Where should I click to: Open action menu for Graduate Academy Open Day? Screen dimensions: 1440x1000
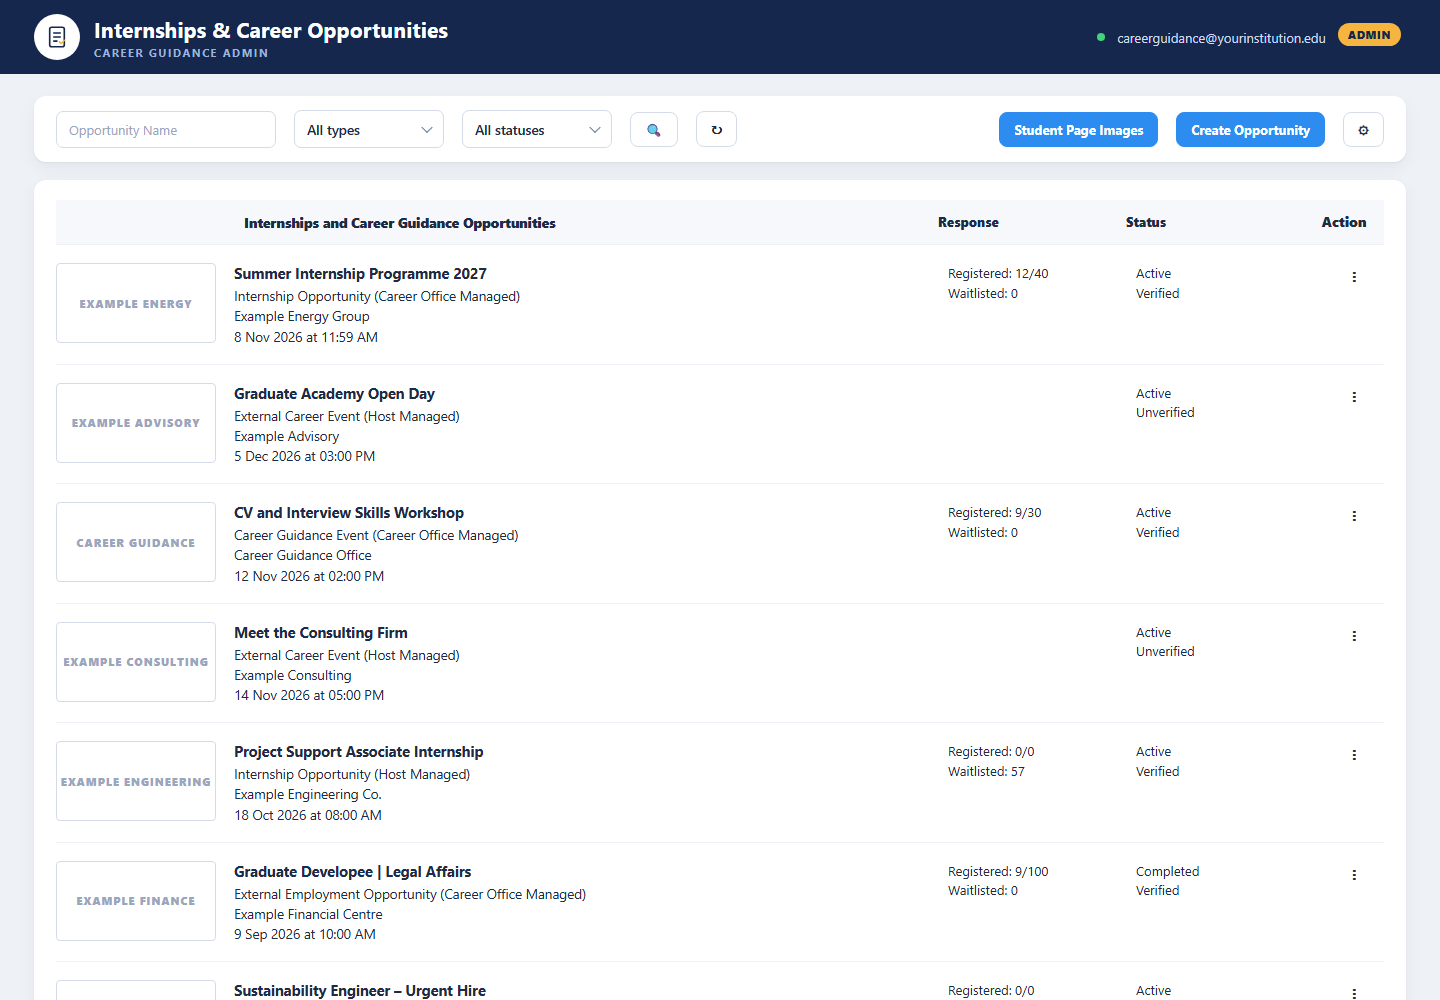[1354, 397]
